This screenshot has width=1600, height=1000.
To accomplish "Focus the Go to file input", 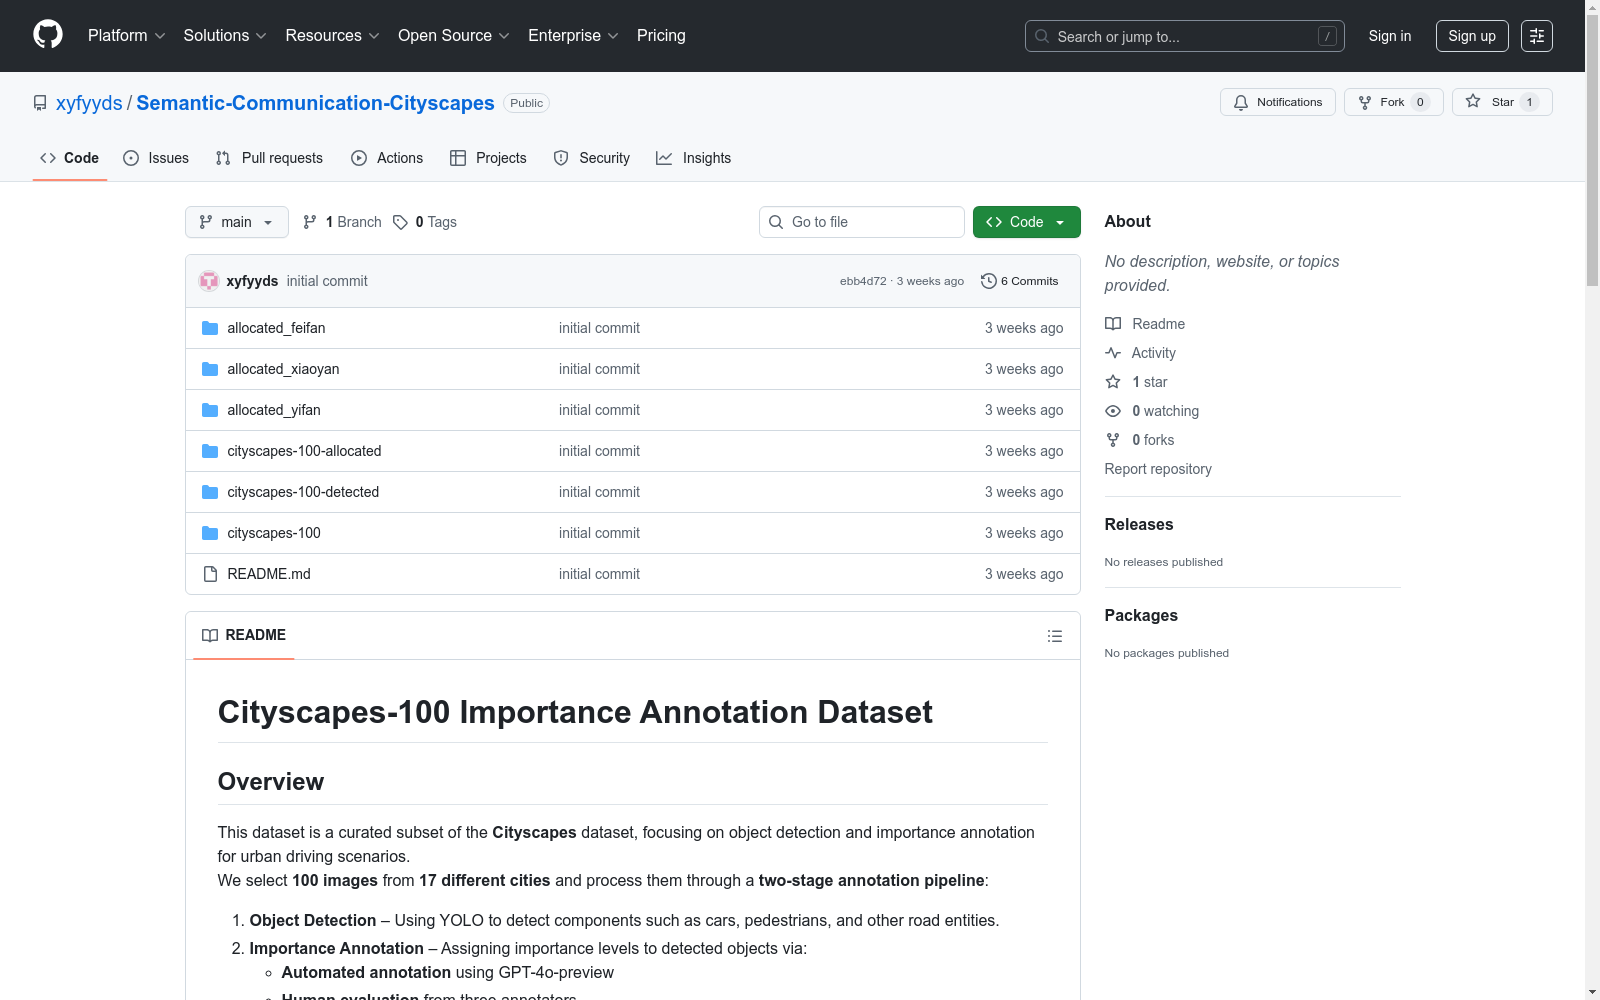I will coord(862,222).
